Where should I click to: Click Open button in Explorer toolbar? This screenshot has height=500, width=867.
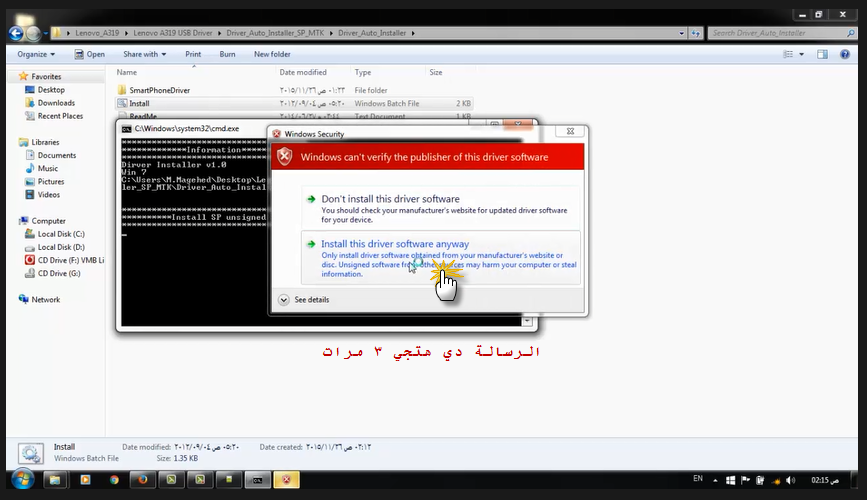[x=90, y=54]
